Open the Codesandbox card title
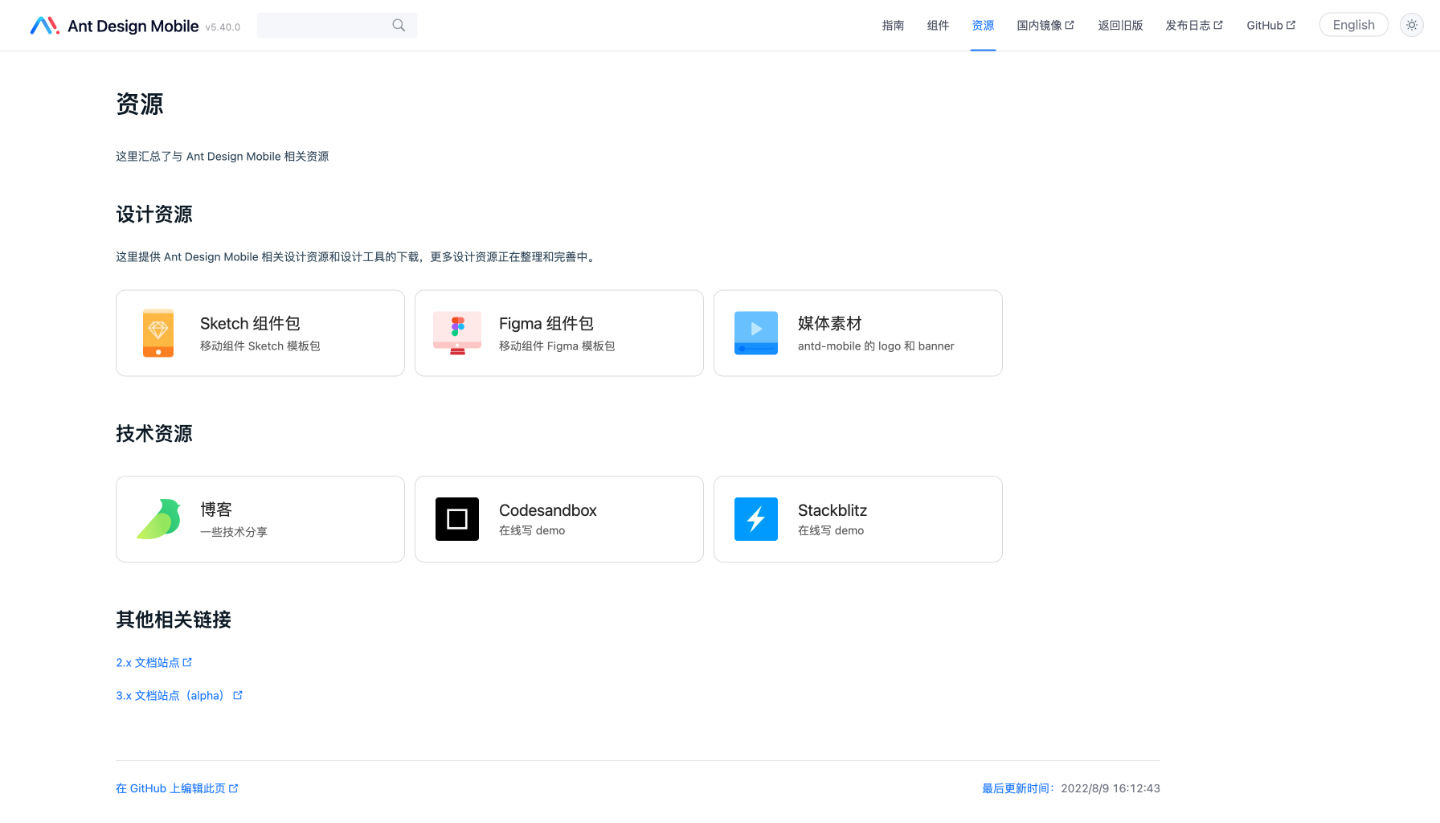This screenshot has height=823, width=1440. tap(548, 510)
